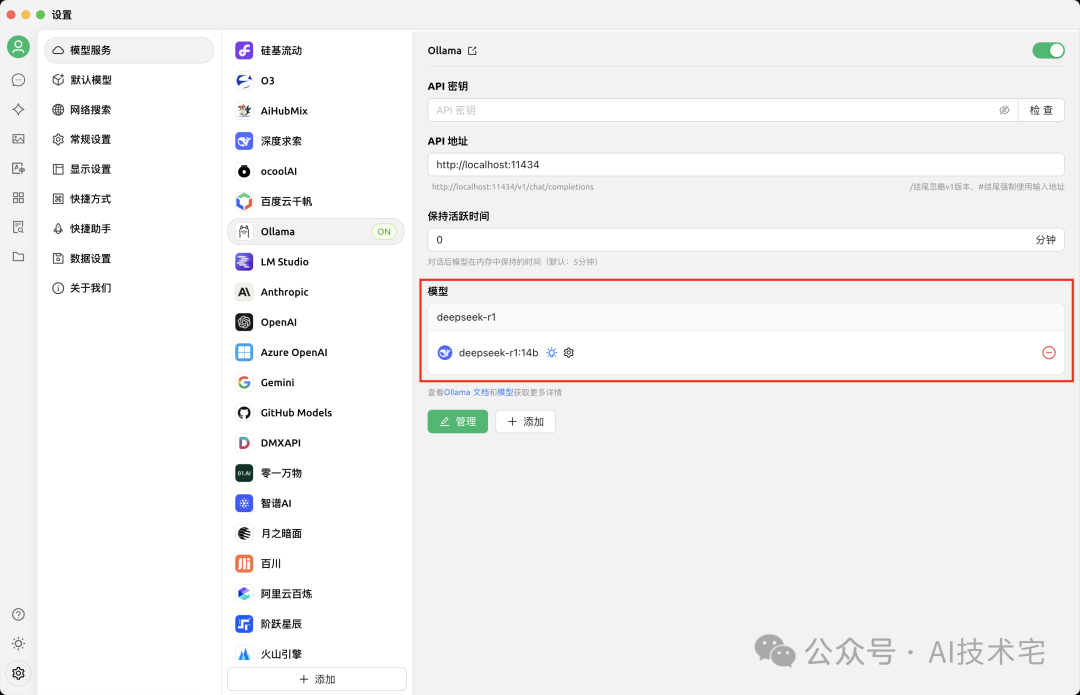Open the 模型 details link
The height and width of the screenshot is (695, 1080).
point(505,393)
